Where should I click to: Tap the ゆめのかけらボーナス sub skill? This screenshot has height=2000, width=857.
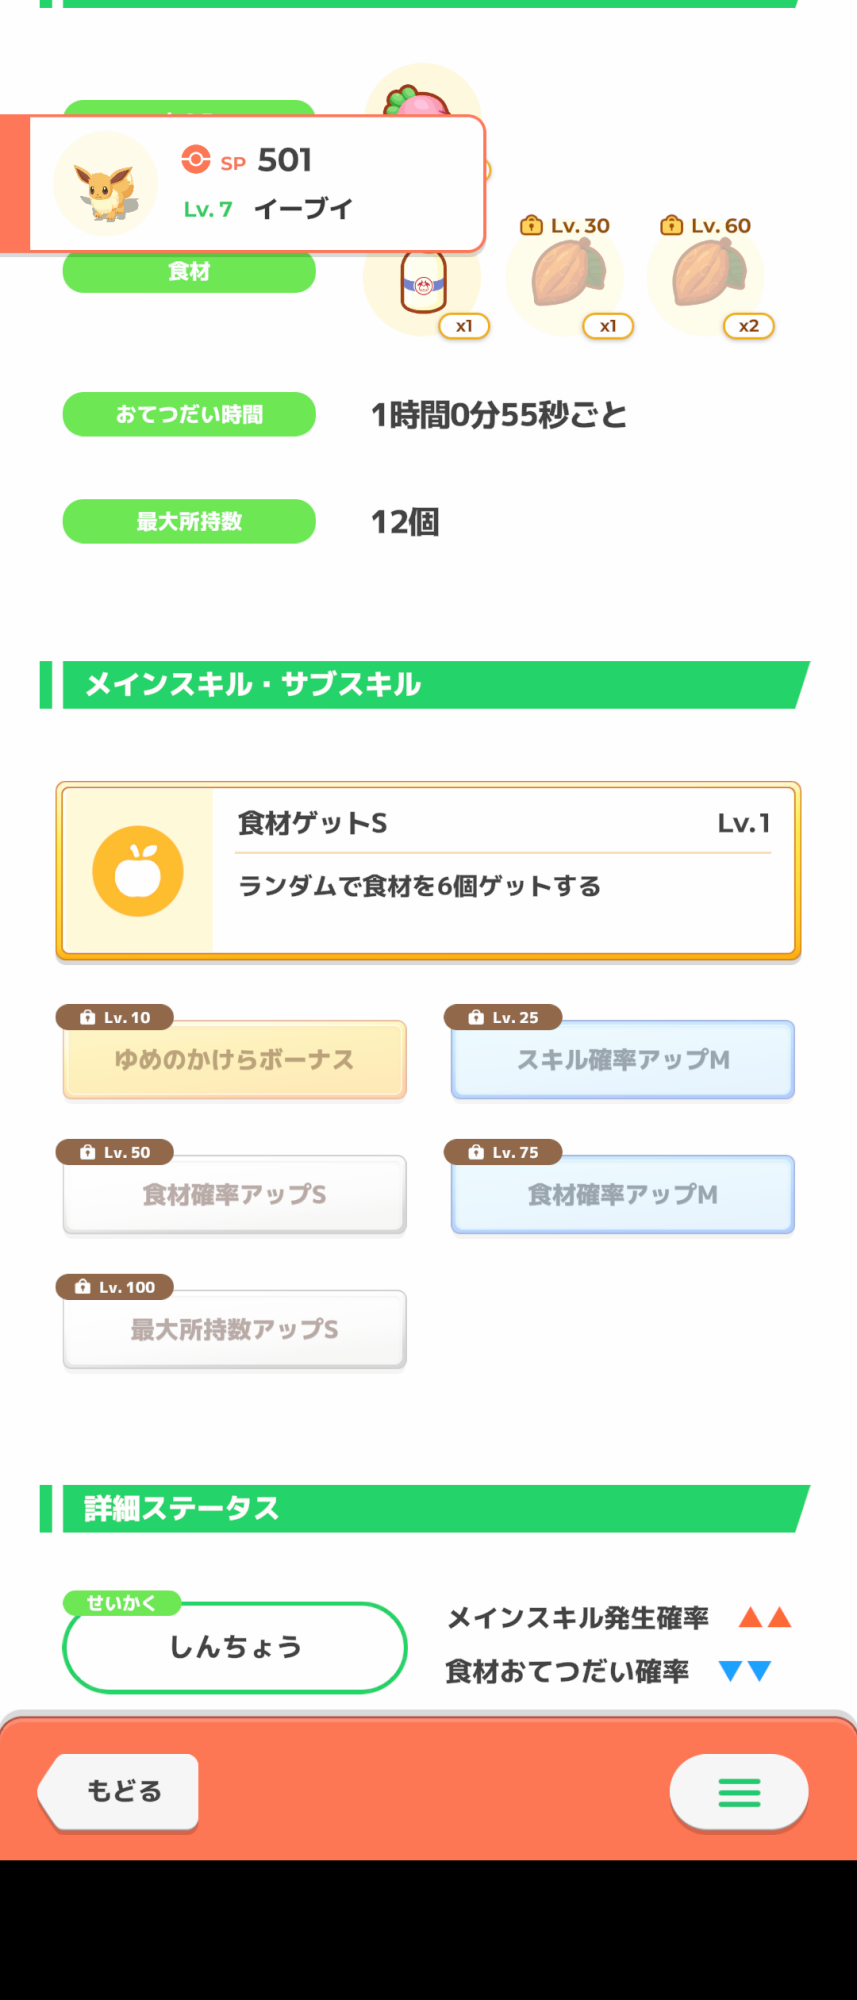point(234,1060)
